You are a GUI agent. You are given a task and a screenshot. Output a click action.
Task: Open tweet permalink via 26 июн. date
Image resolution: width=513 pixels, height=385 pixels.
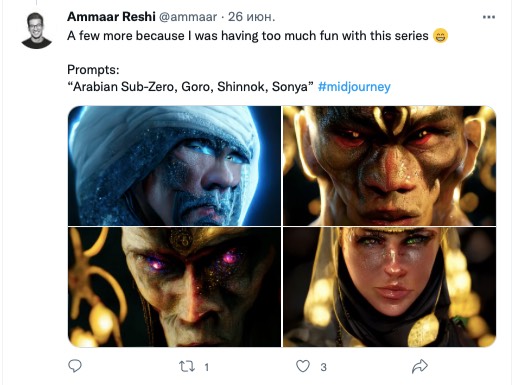[x=251, y=17]
